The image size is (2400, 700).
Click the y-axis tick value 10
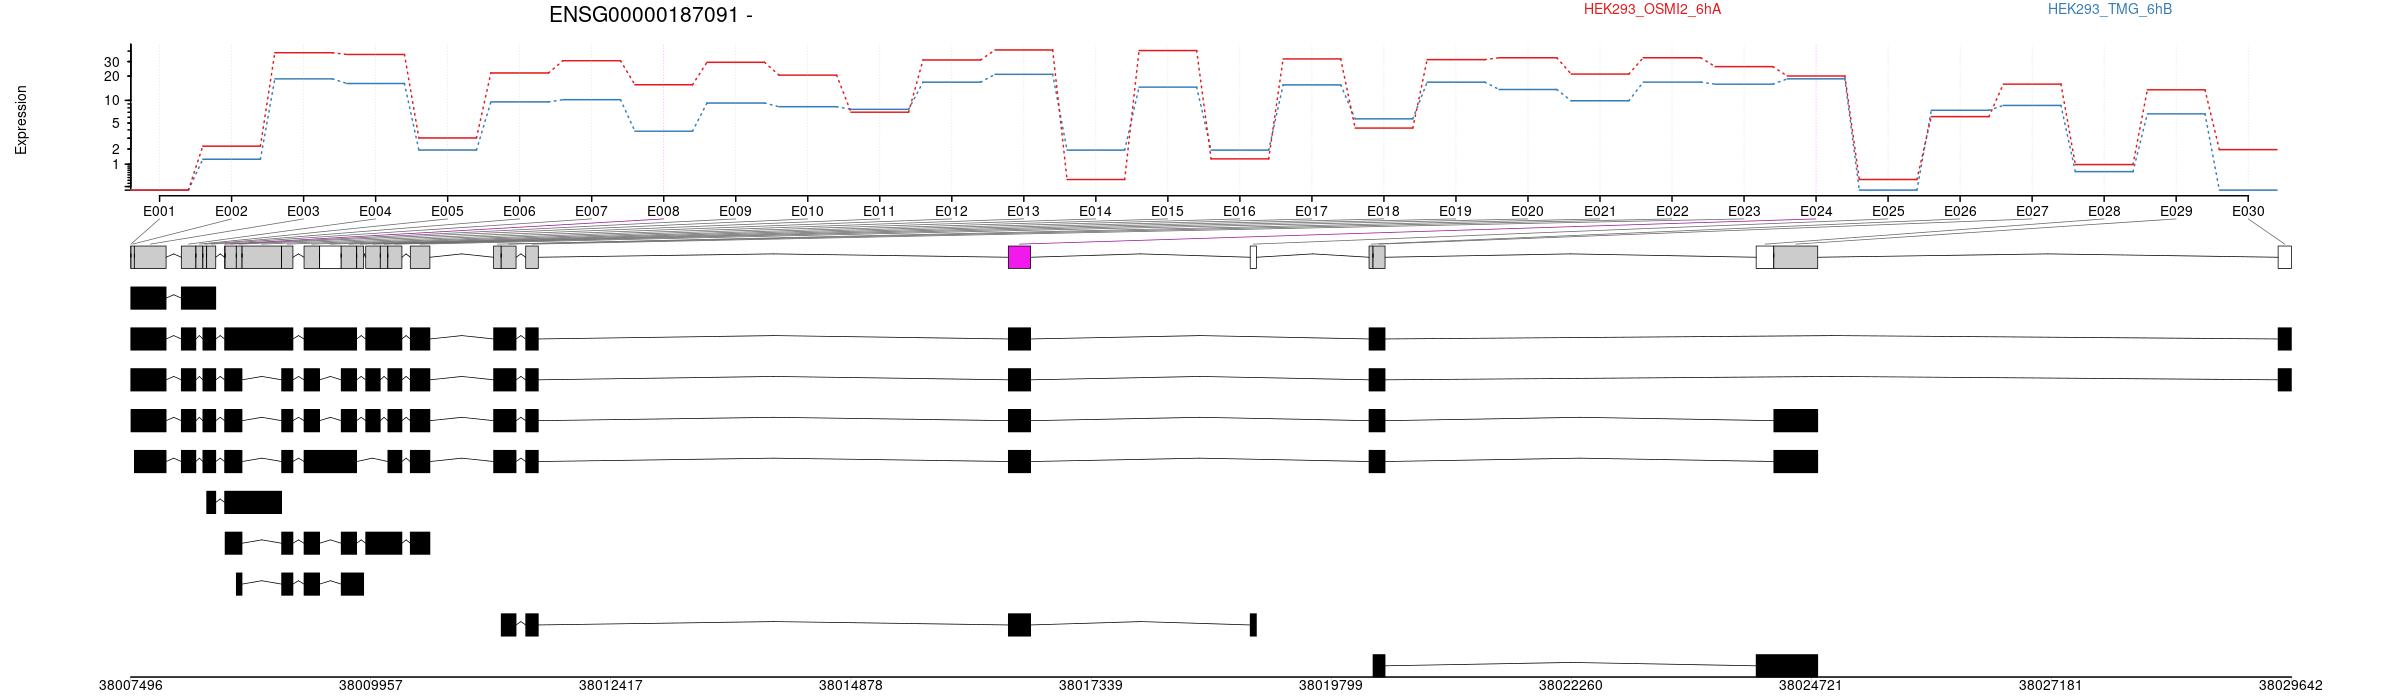point(113,100)
